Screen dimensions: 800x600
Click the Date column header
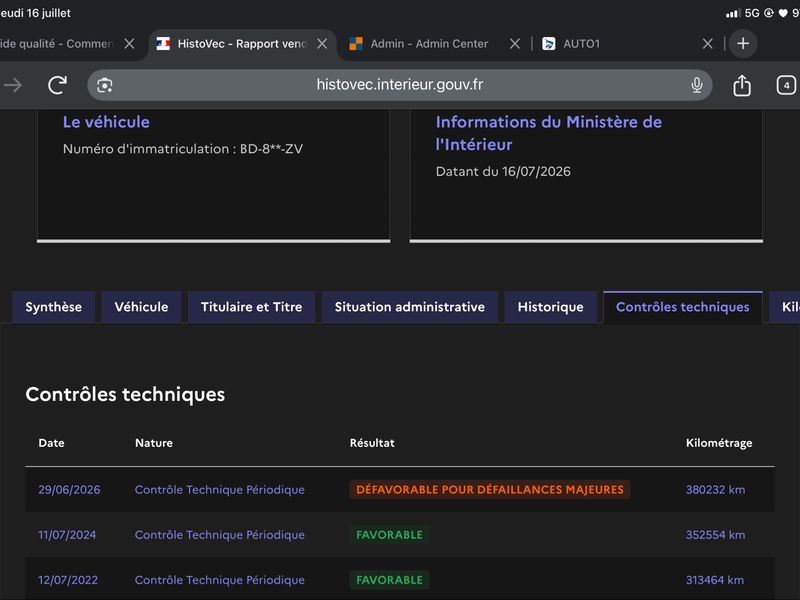[x=52, y=443]
